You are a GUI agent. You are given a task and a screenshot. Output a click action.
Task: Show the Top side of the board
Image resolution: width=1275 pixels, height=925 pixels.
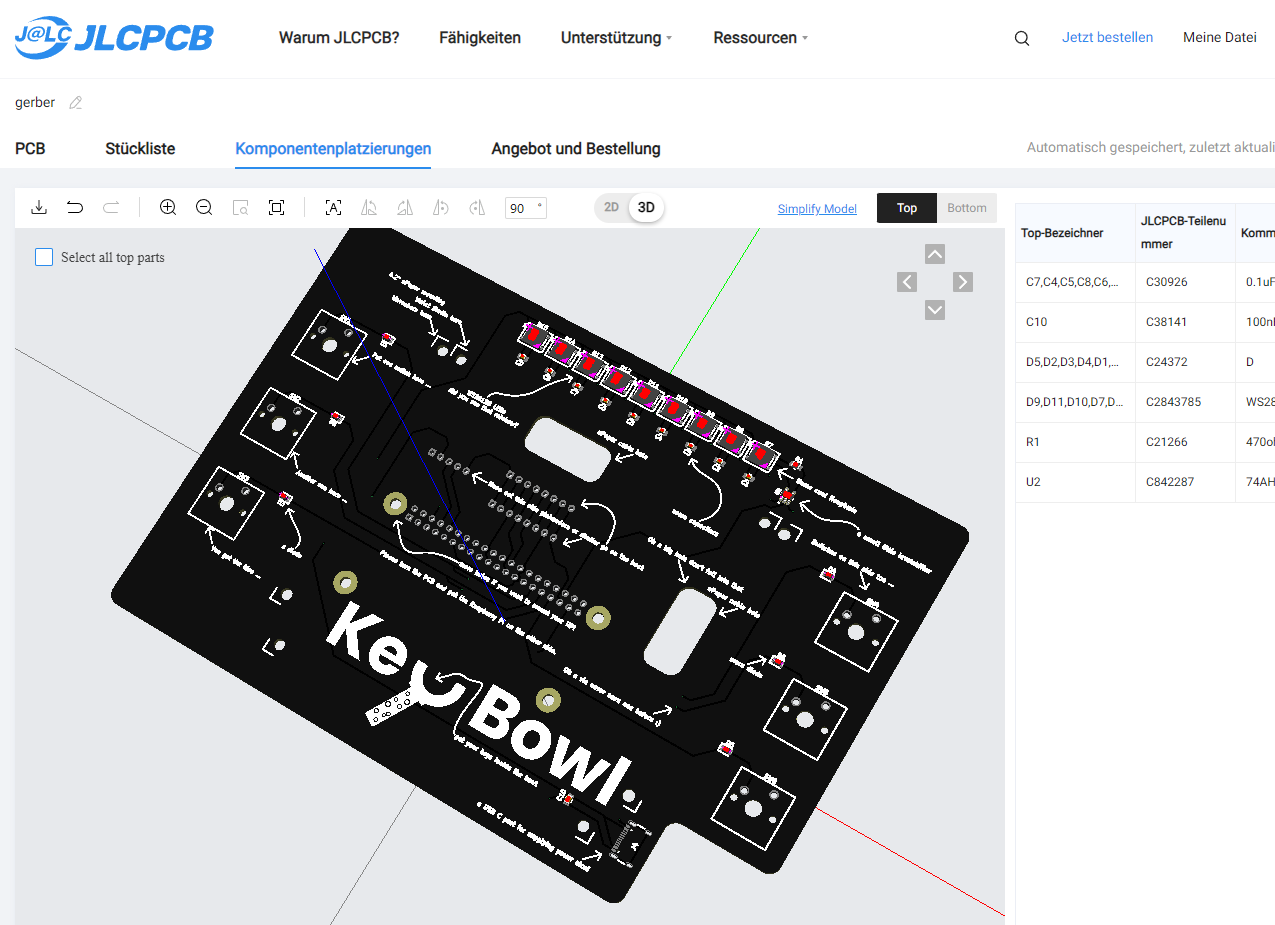click(907, 208)
